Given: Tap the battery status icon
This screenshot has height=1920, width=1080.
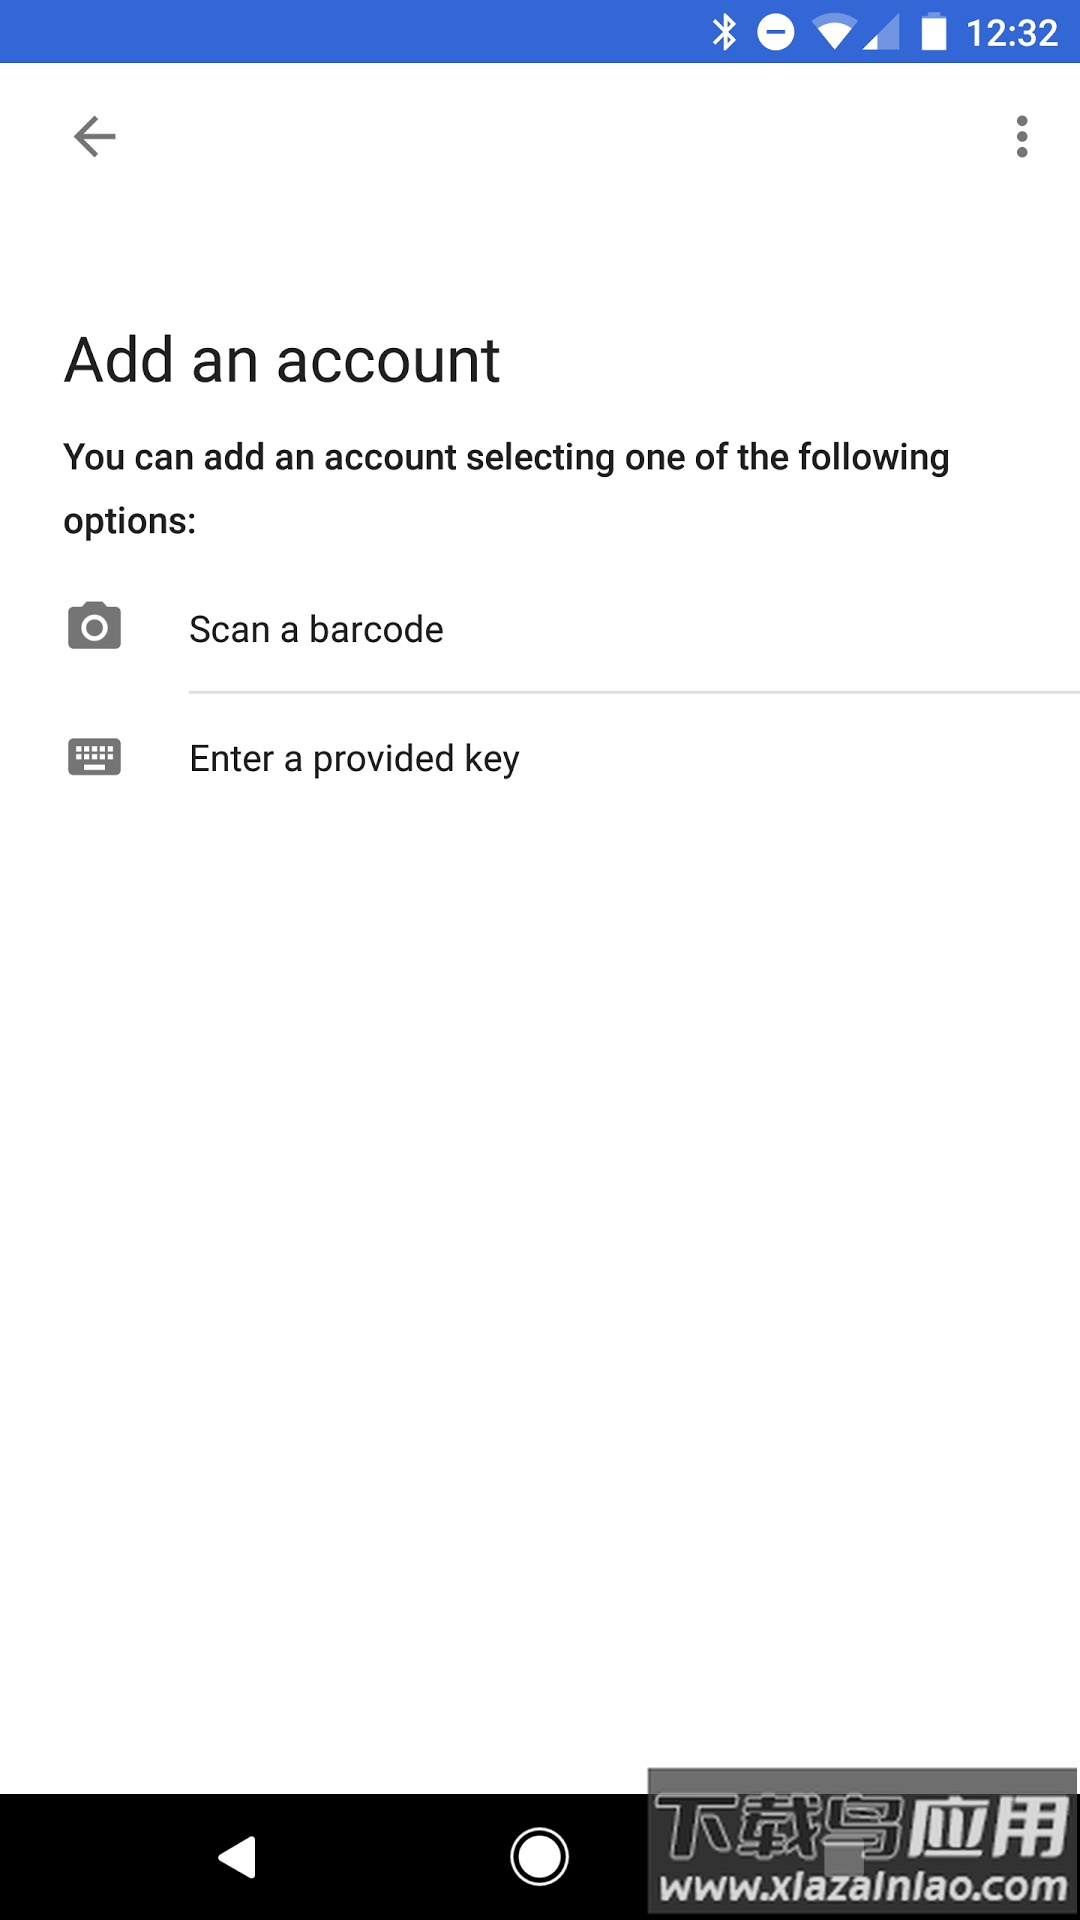Looking at the screenshot, I should [933, 32].
